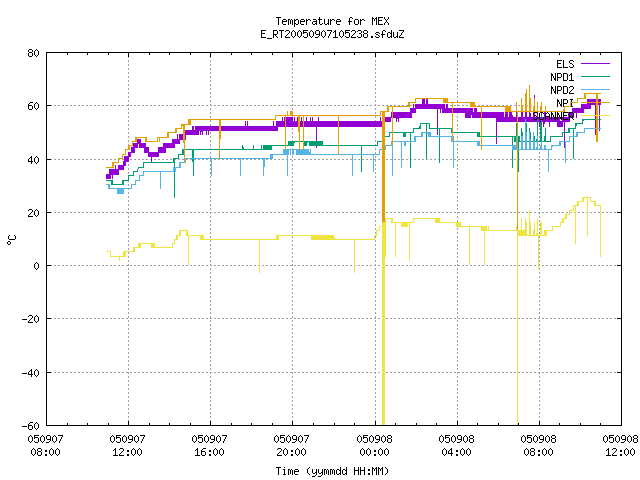Click the y-axis tick label 20
The height and width of the screenshot is (480, 640).
pyautogui.click(x=34, y=213)
